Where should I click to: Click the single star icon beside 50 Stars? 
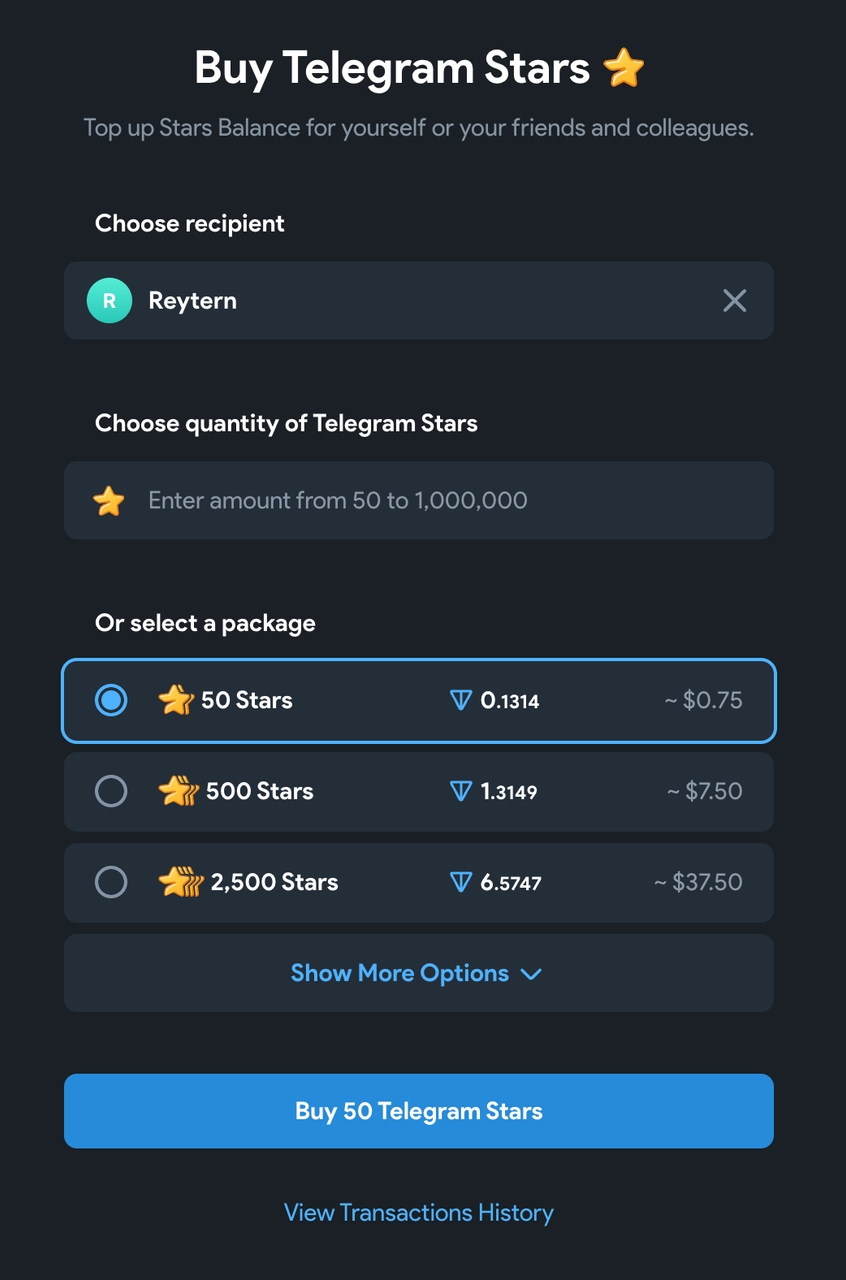pos(175,700)
